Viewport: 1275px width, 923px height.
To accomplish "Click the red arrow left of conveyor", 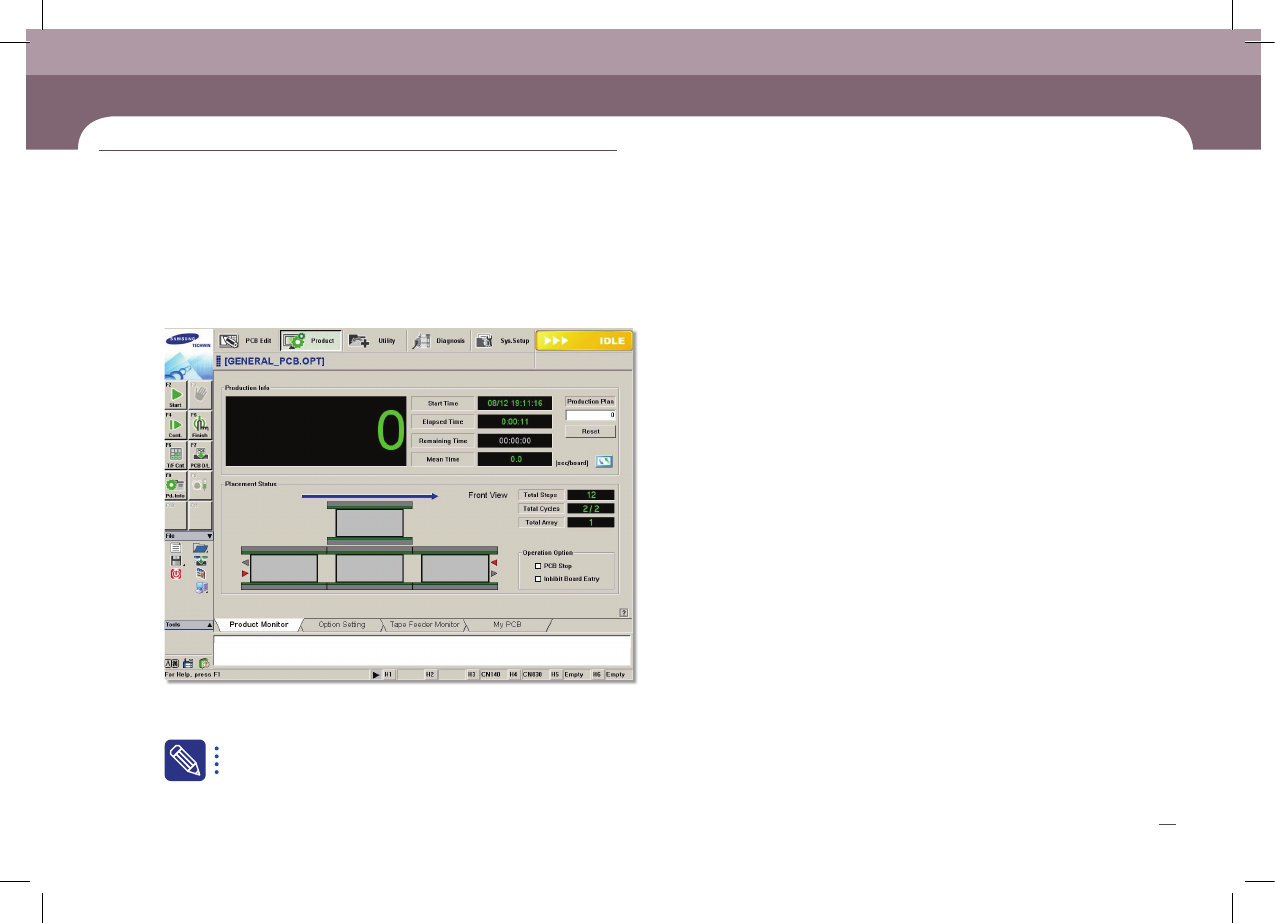I will [246, 574].
